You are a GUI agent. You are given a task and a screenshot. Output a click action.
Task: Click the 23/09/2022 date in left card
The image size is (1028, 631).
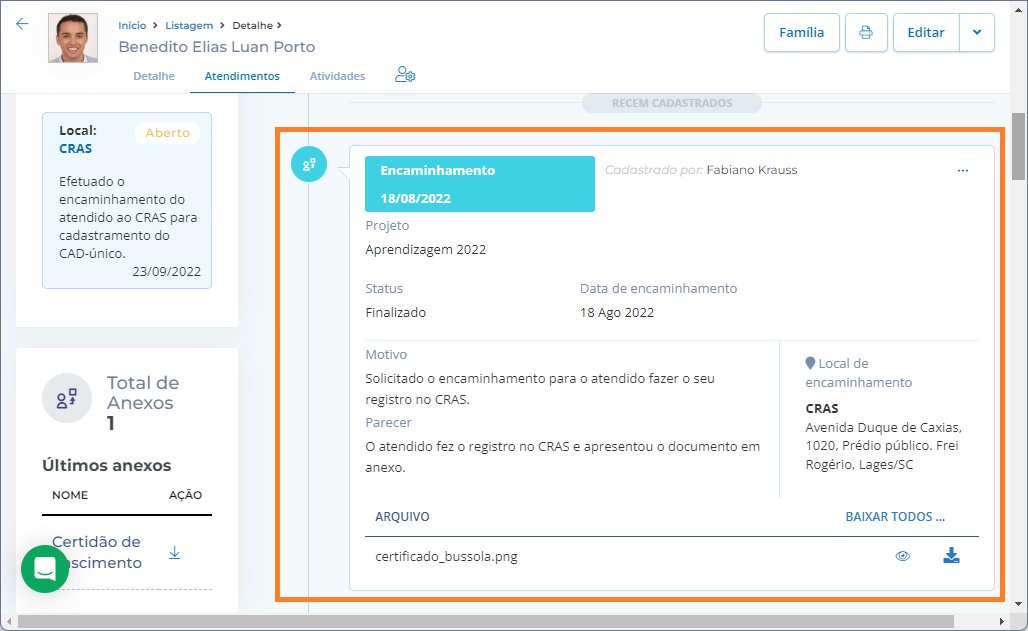point(167,272)
